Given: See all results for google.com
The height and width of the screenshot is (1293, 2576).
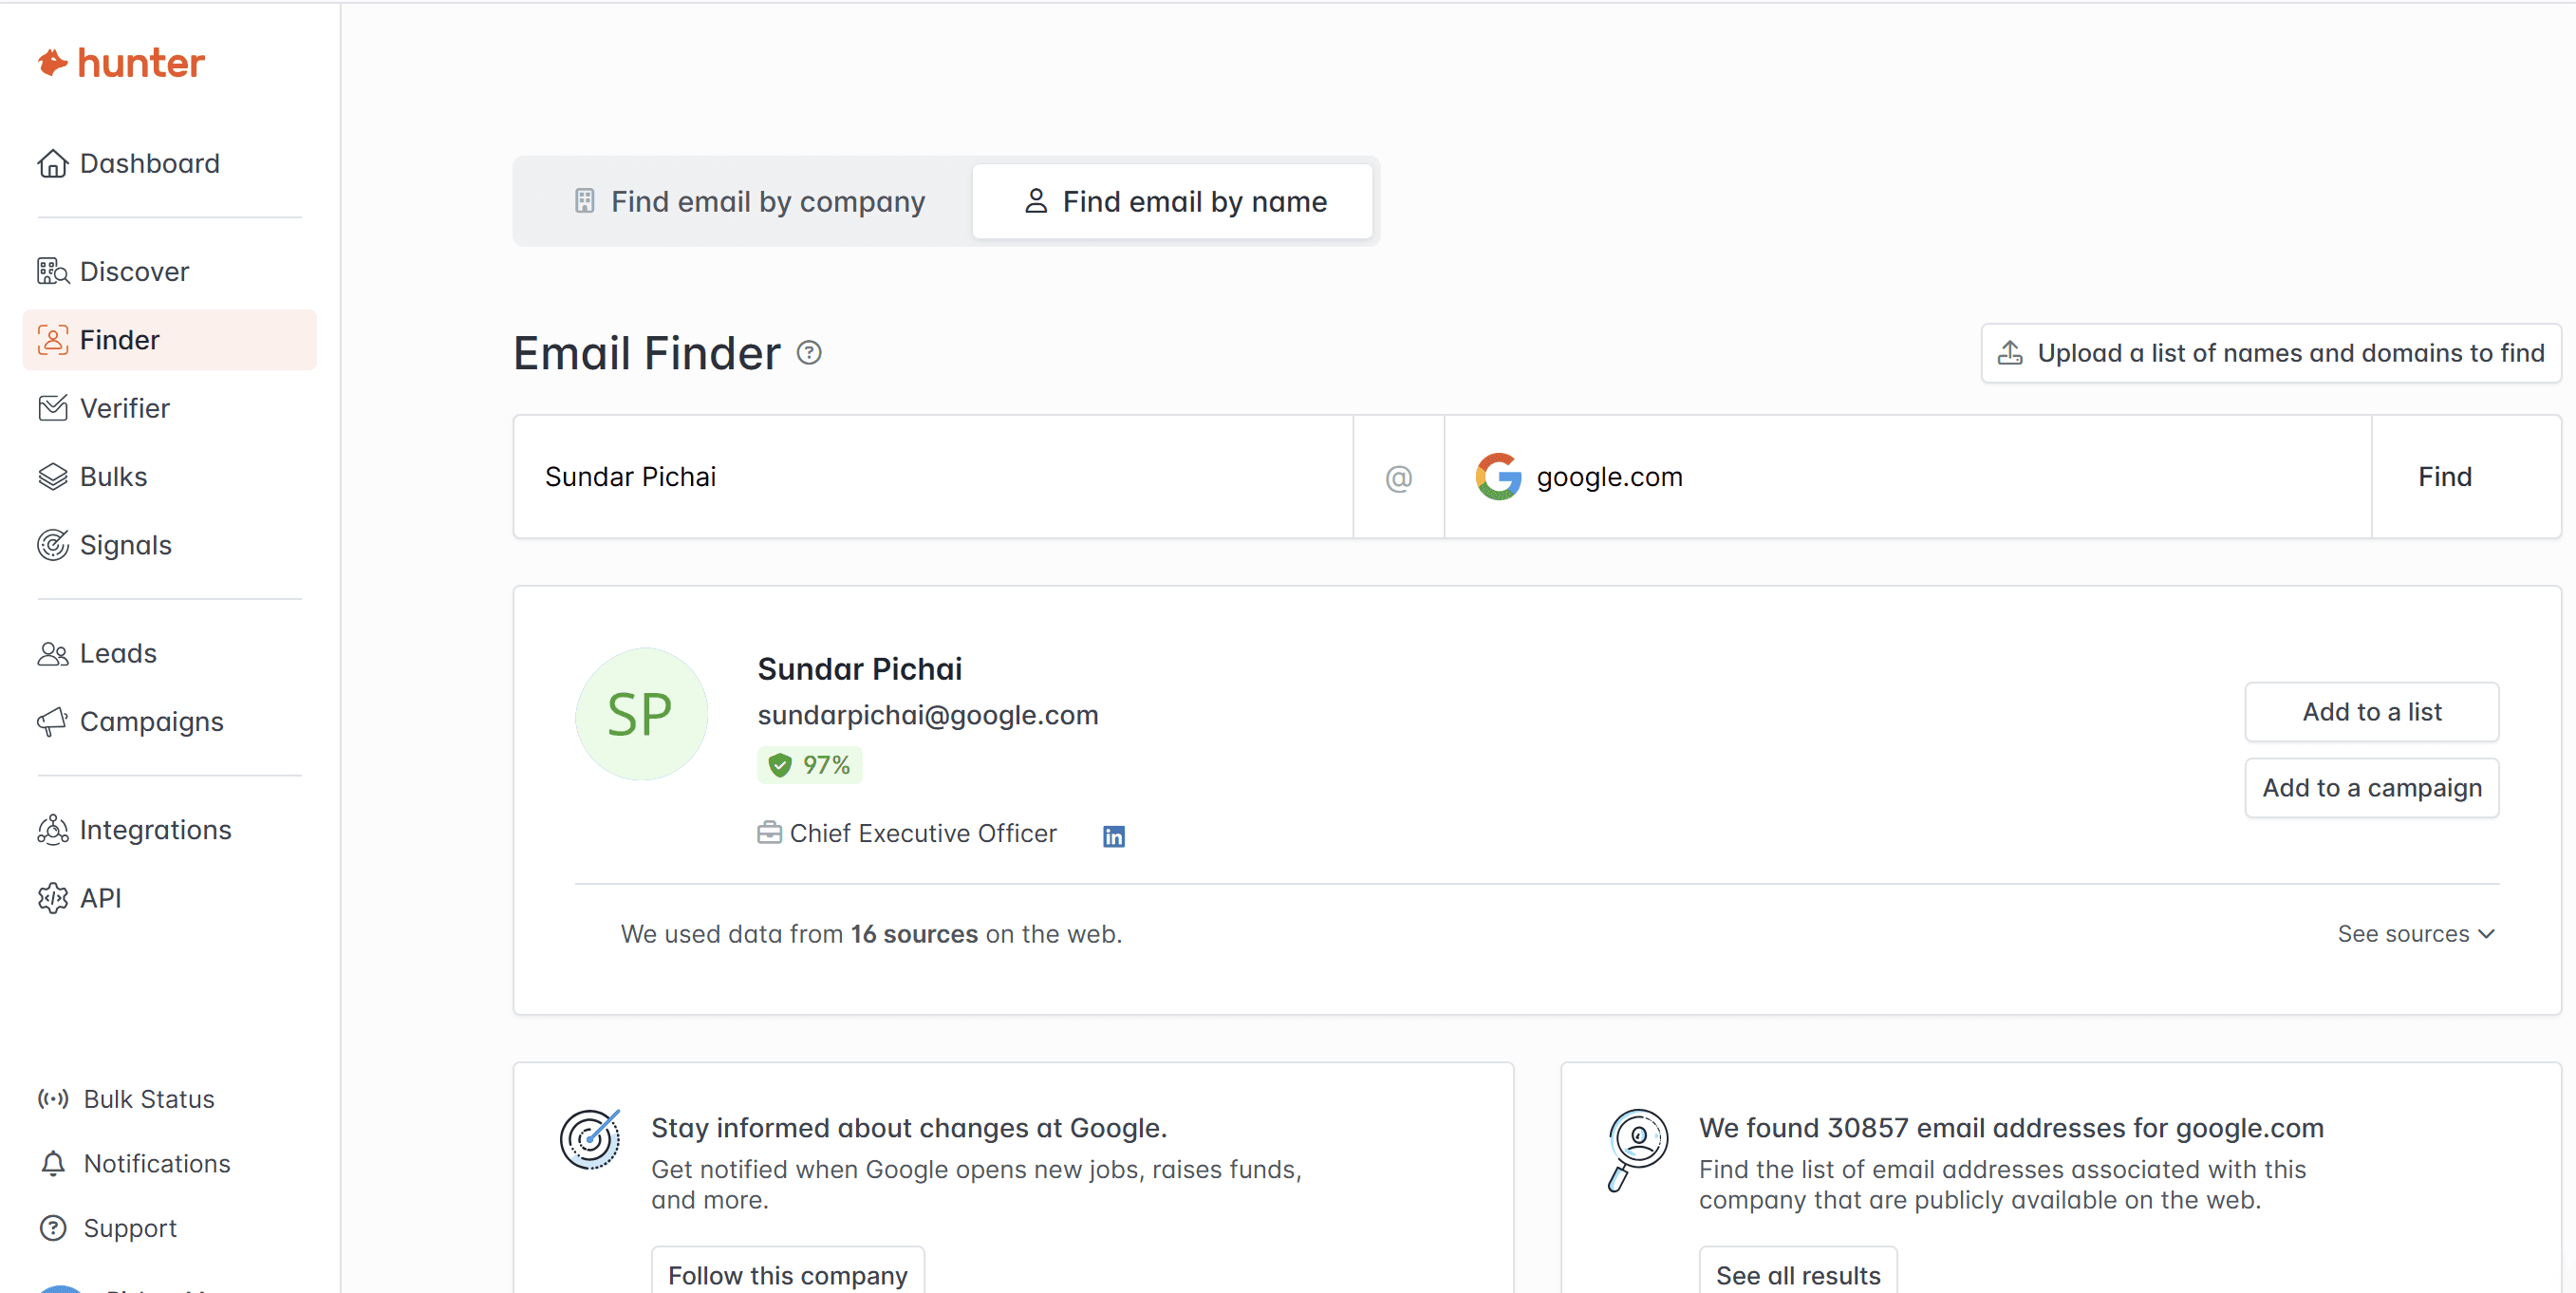Looking at the screenshot, I should (1798, 1273).
